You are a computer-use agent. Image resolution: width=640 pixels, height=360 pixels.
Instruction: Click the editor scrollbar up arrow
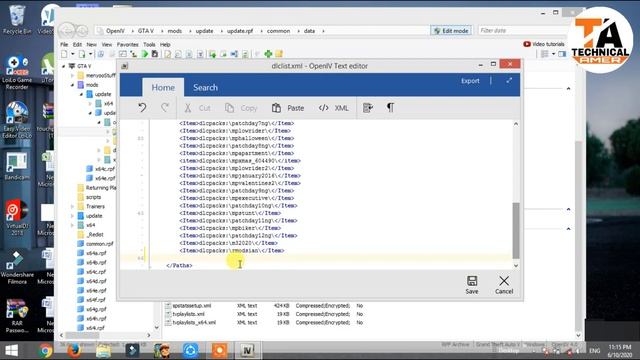point(516,124)
